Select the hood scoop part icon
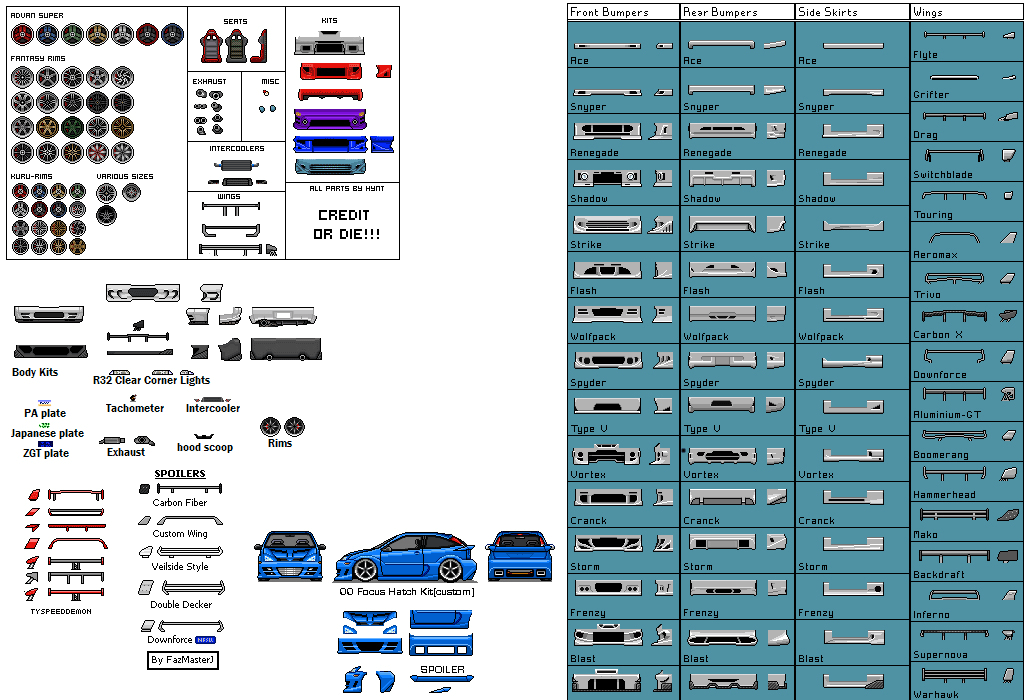This screenshot has width=1024, height=700. 204,436
